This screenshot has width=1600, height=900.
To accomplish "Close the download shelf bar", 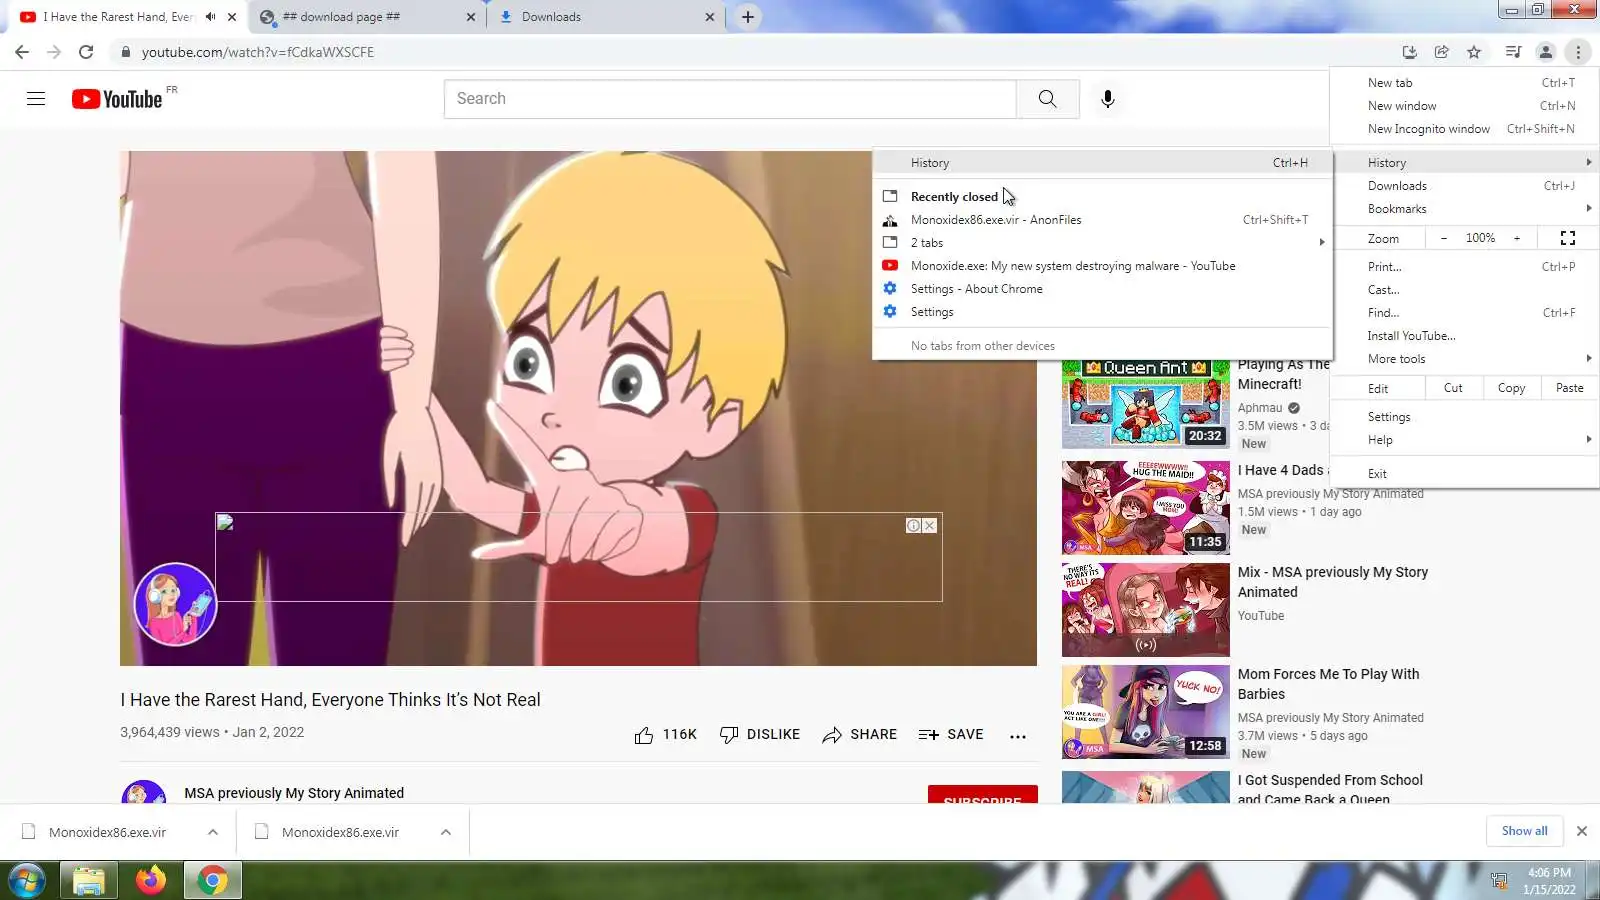I will pos(1582,831).
